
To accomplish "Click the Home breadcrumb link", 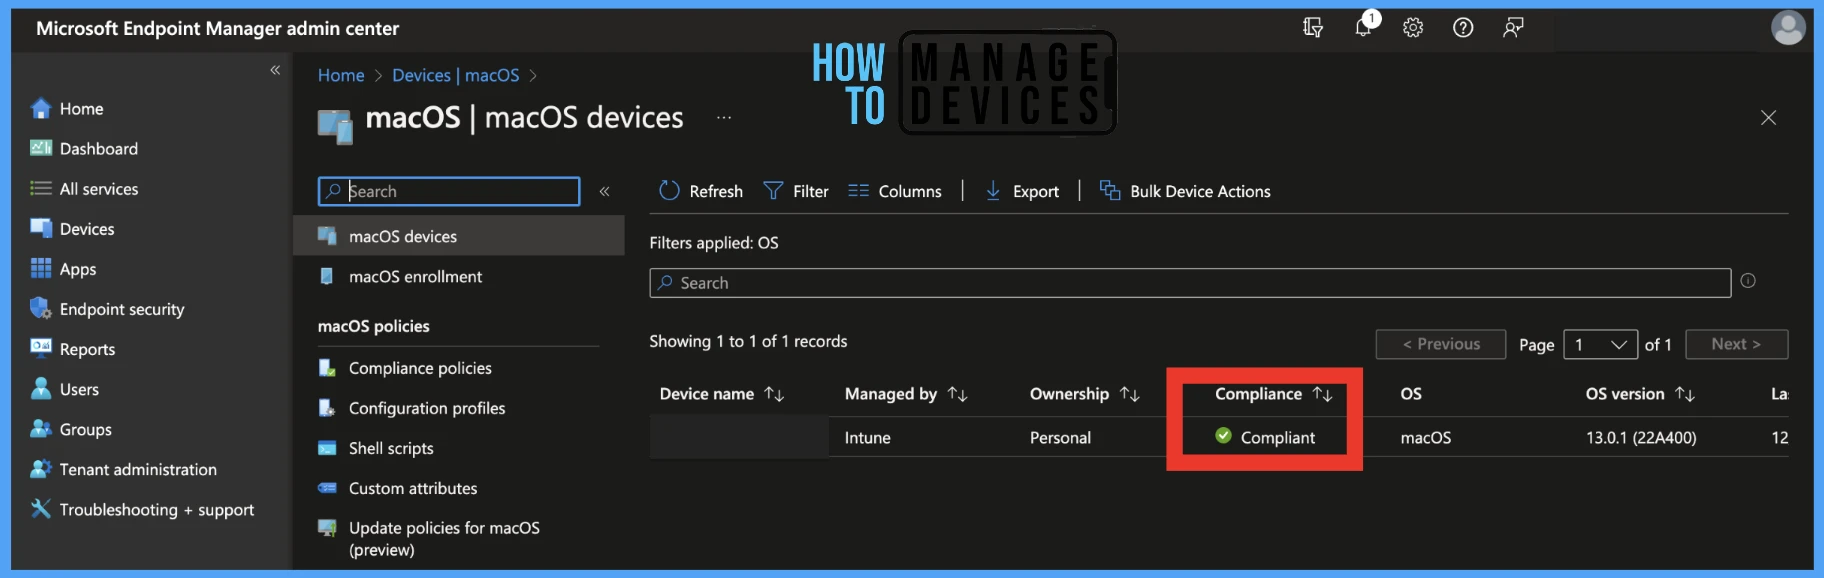I will click(341, 75).
